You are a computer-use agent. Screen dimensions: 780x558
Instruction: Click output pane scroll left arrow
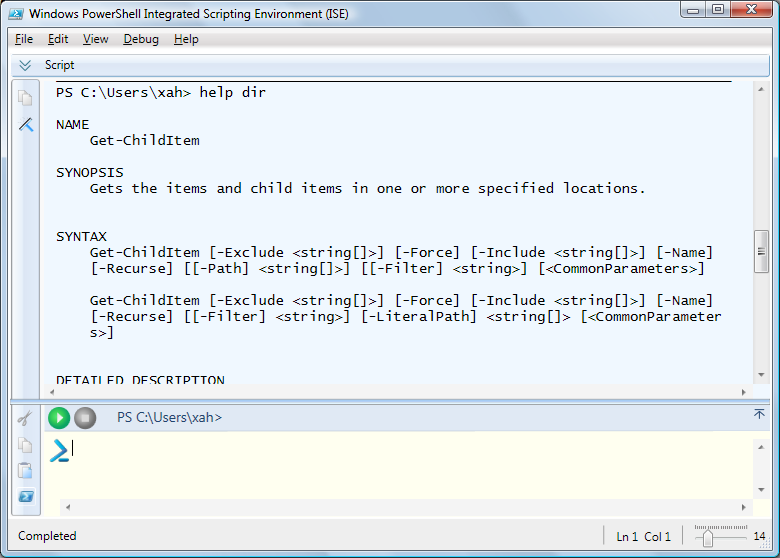tap(52, 392)
